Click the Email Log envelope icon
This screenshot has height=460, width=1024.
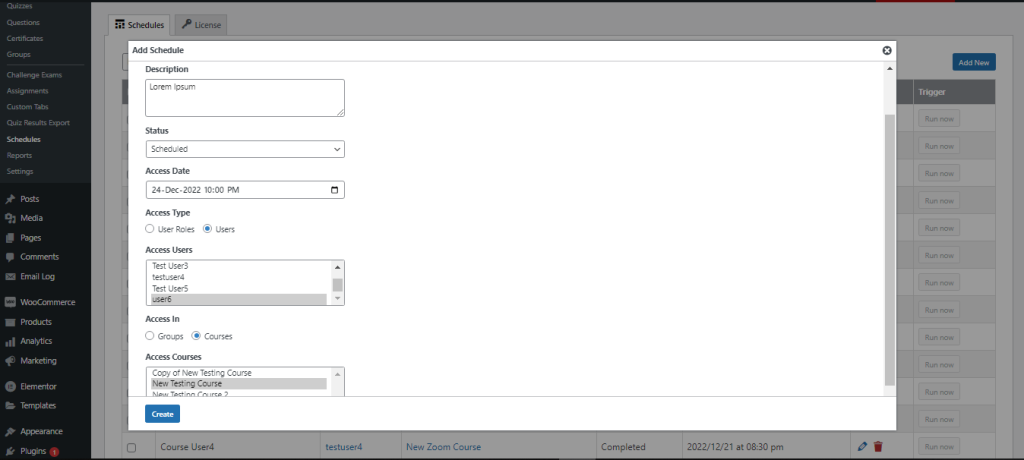(x=10, y=276)
